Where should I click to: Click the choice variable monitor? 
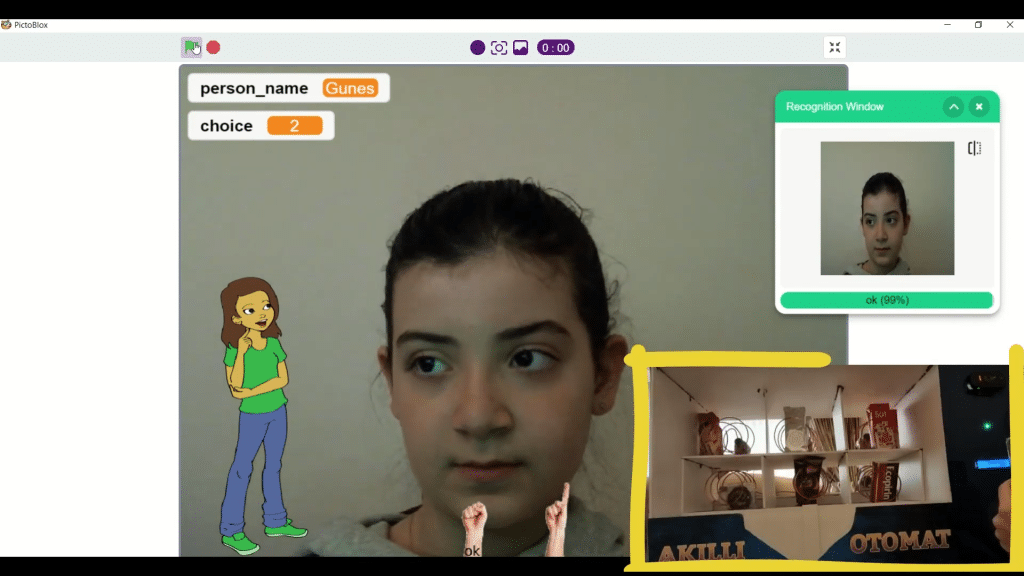[x=261, y=125]
